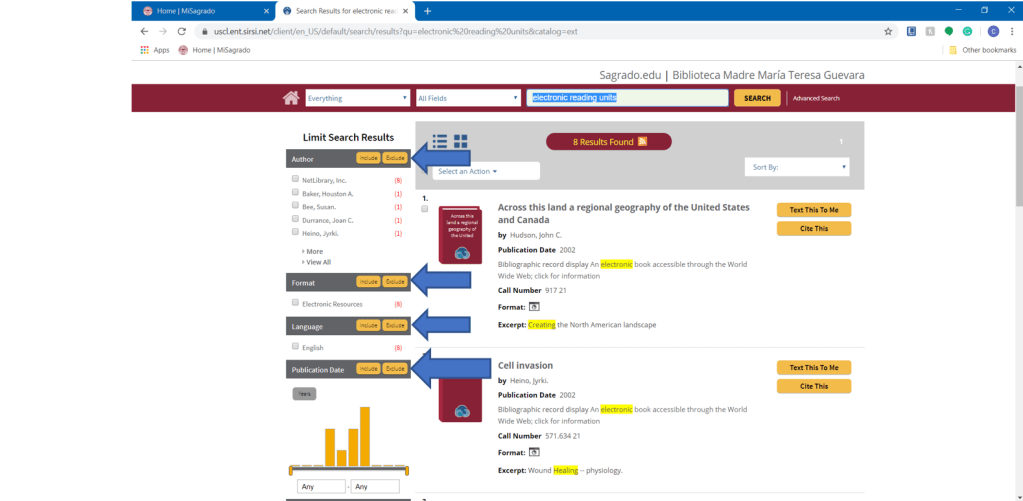Open the Advanced Search link
This screenshot has height=501, width=1023.
pos(817,98)
